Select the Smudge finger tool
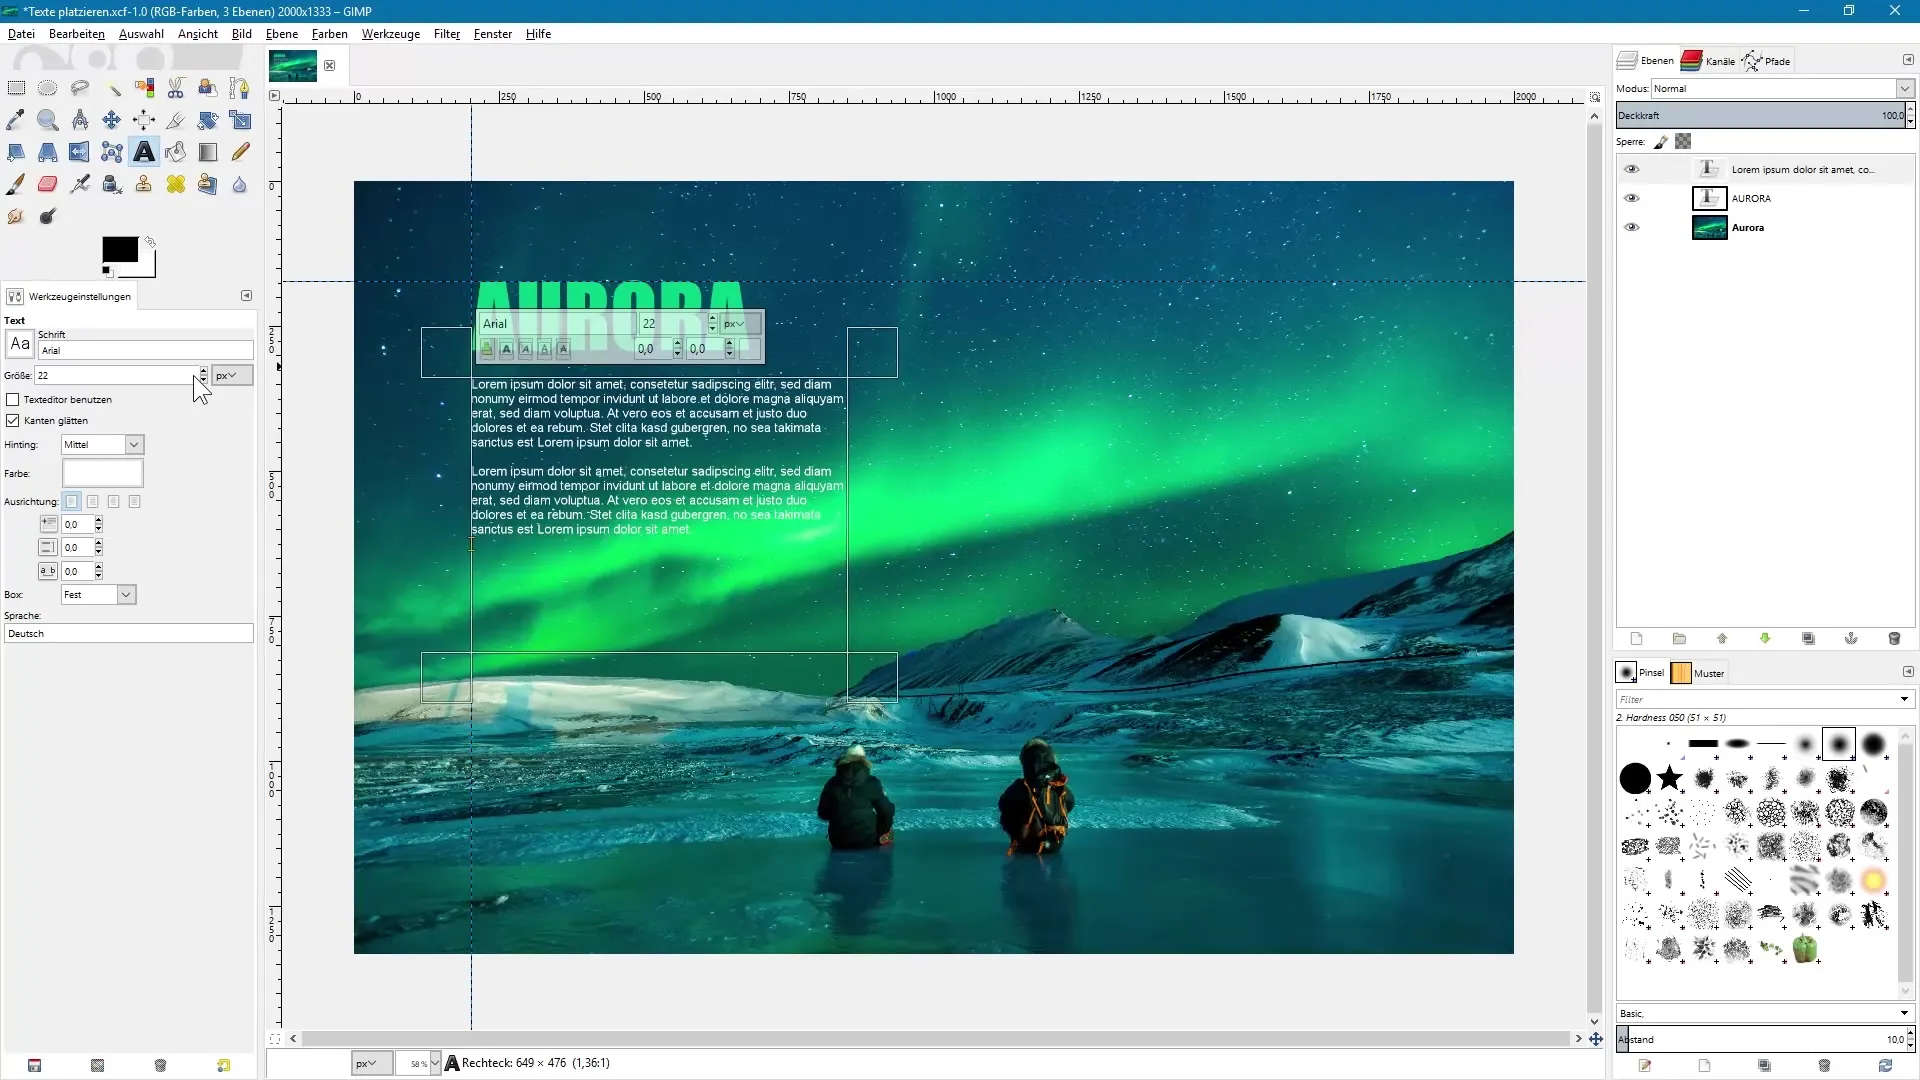Viewport: 1920px width, 1080px height. click(16, 216)
